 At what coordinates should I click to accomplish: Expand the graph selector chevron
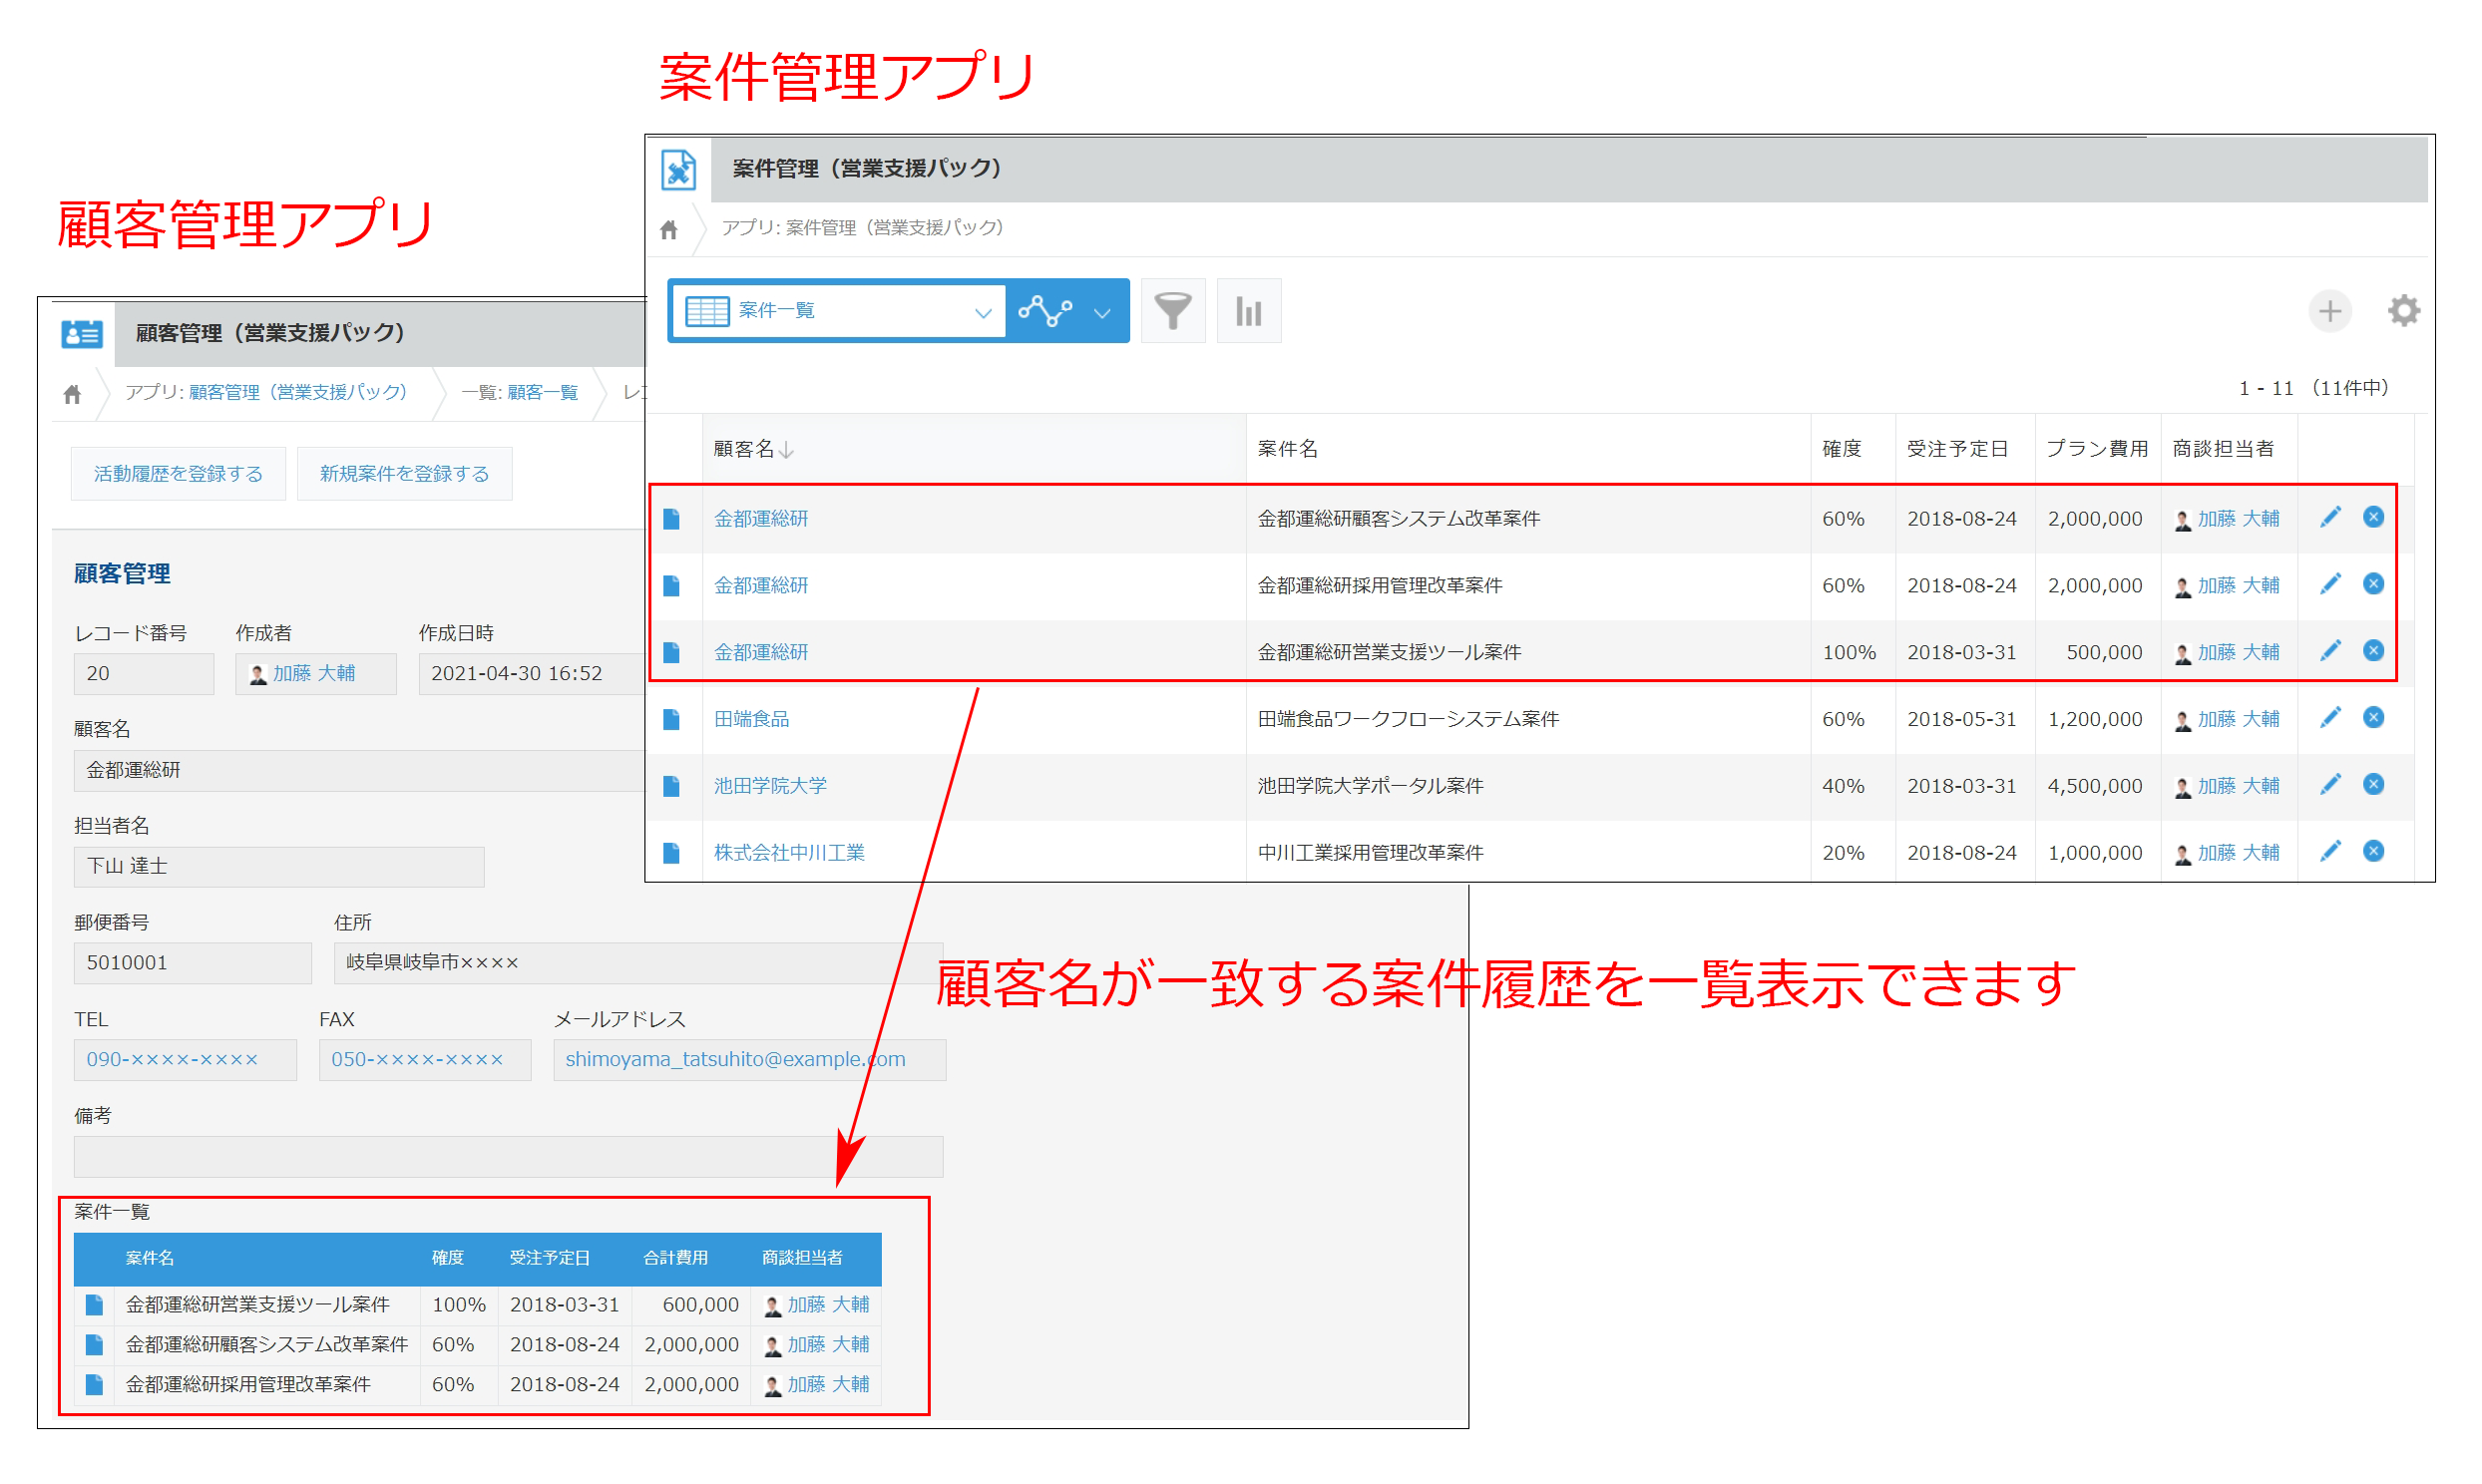(x=1103, y=313)
